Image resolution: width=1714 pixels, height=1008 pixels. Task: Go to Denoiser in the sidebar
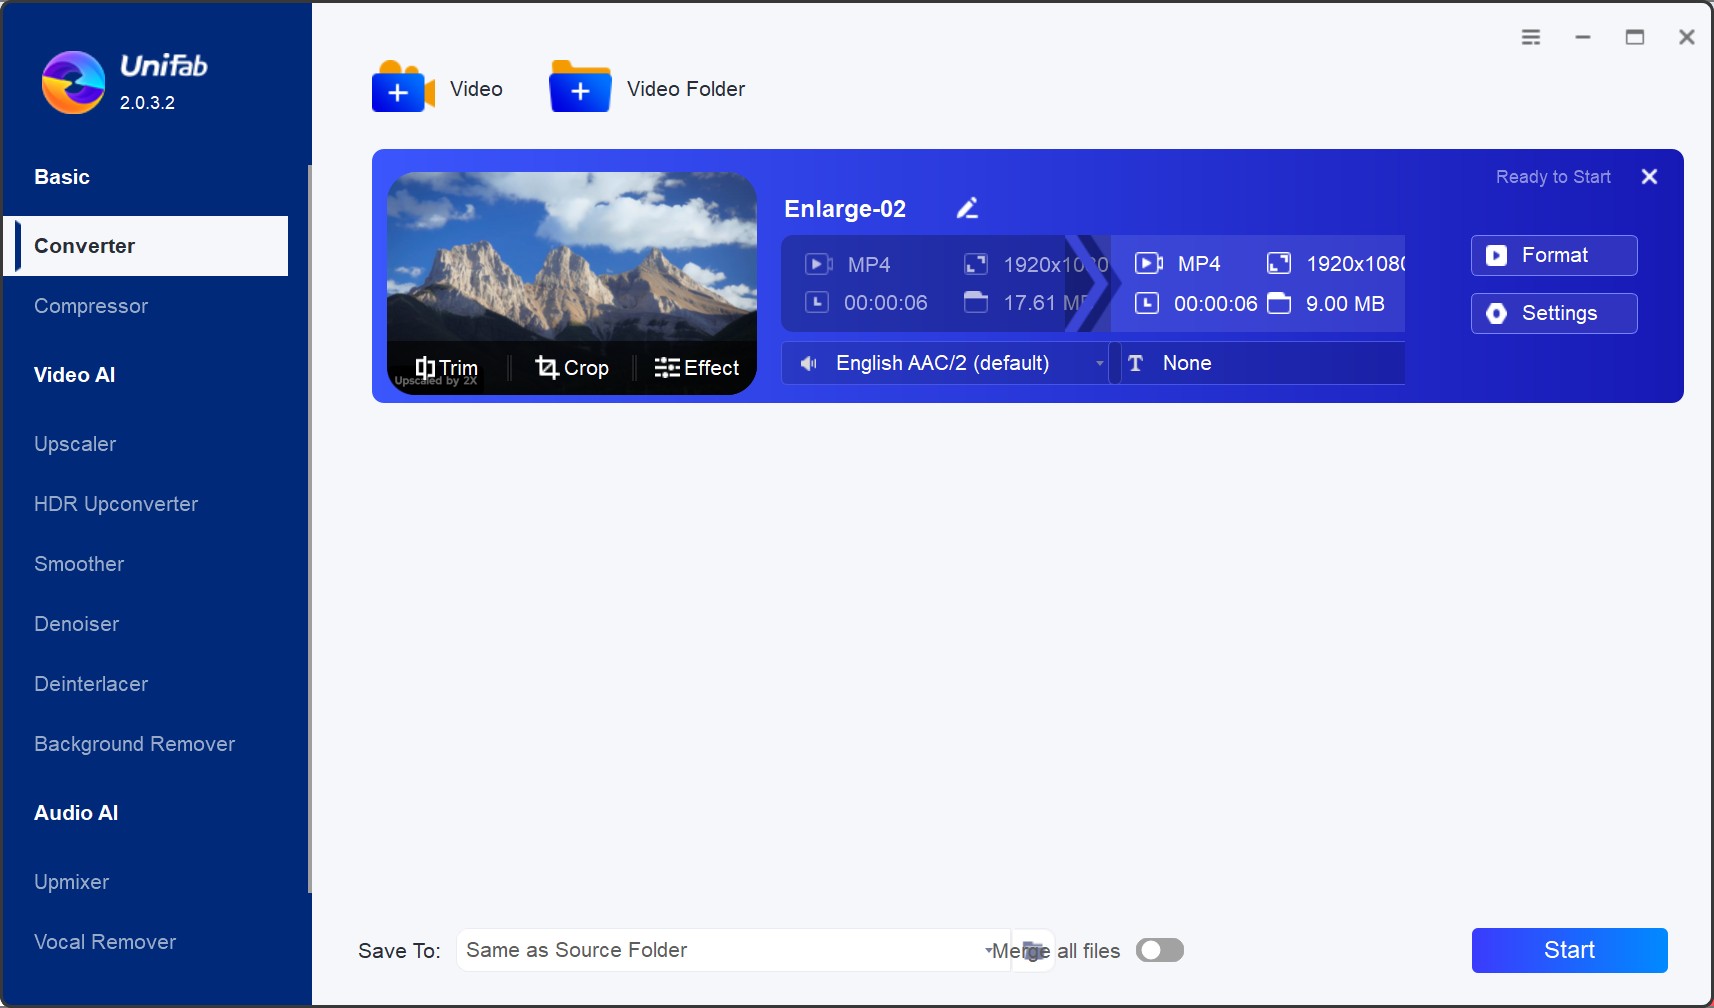pos(76,624)
